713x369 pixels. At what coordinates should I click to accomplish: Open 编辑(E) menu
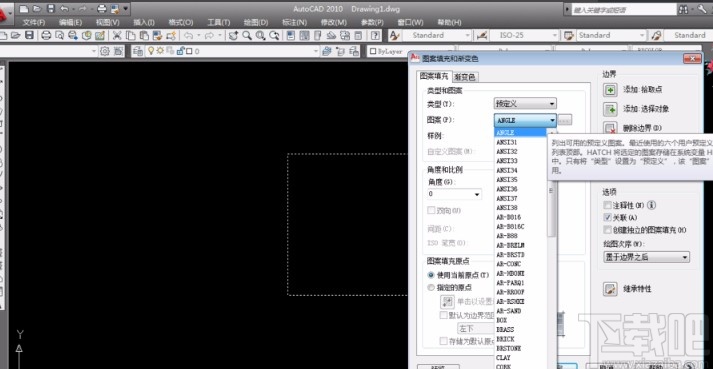point(70,22)
